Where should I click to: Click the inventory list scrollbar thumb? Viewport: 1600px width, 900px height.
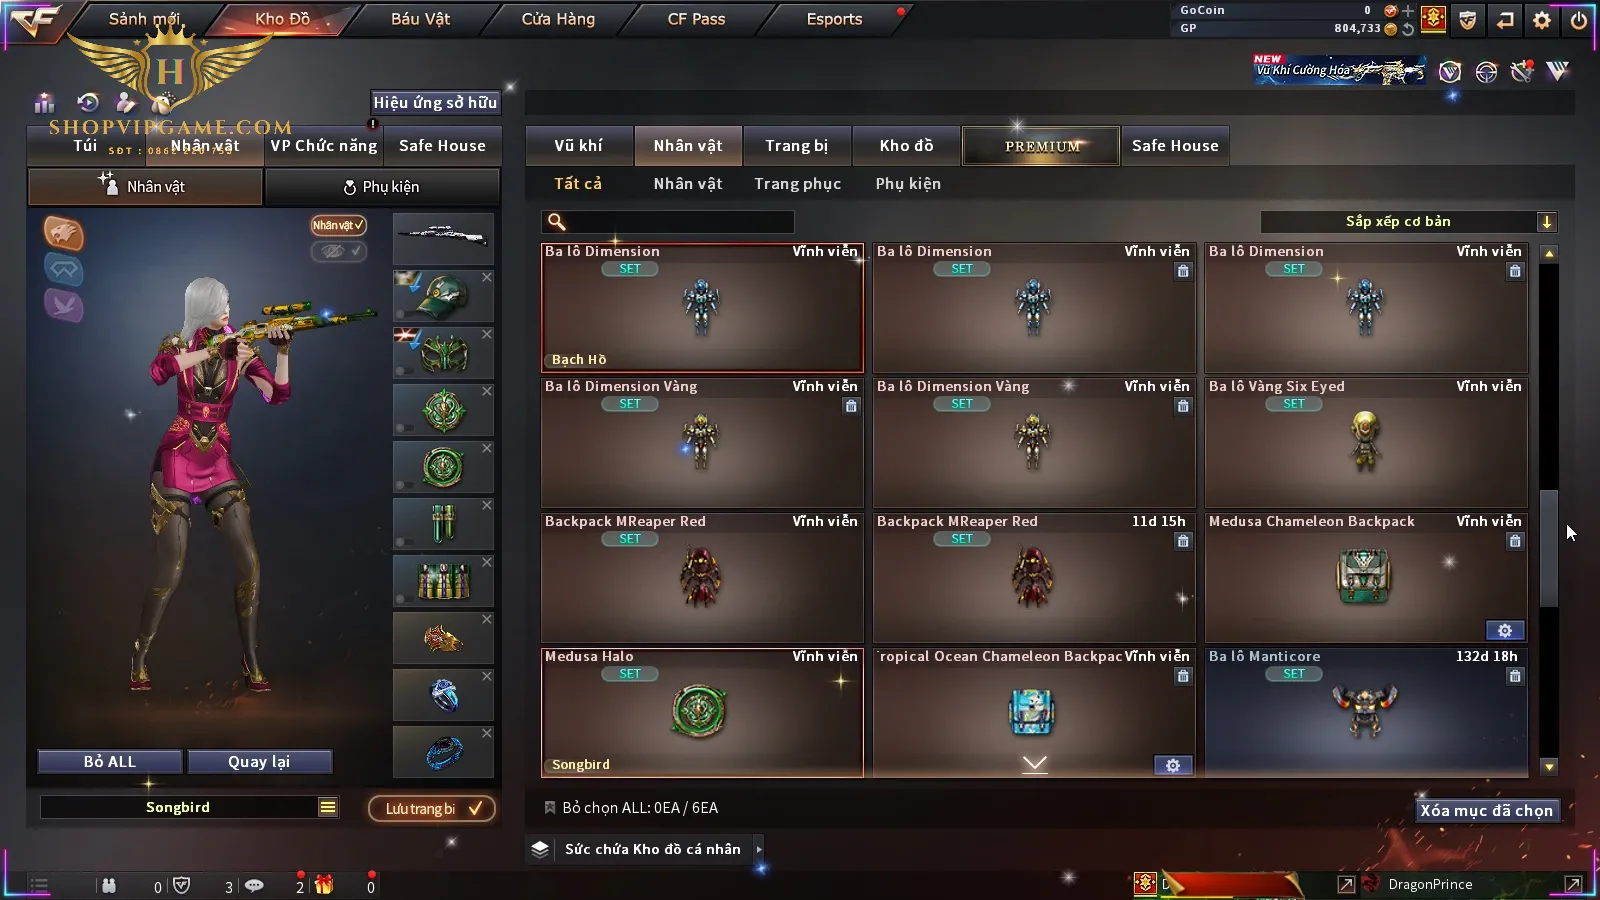(x=1549, y=548)
